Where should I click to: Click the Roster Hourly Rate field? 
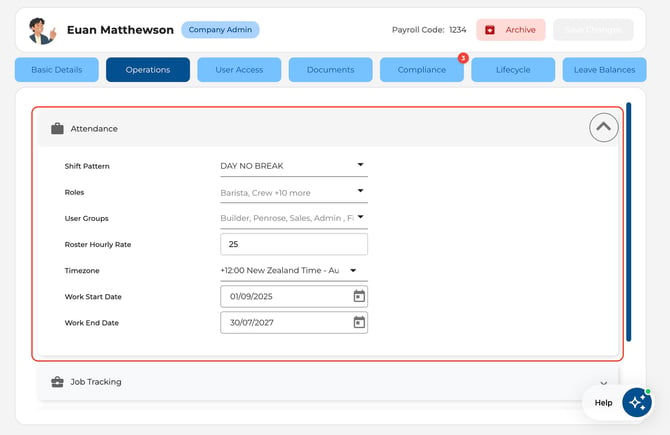(x=294, y=244)
